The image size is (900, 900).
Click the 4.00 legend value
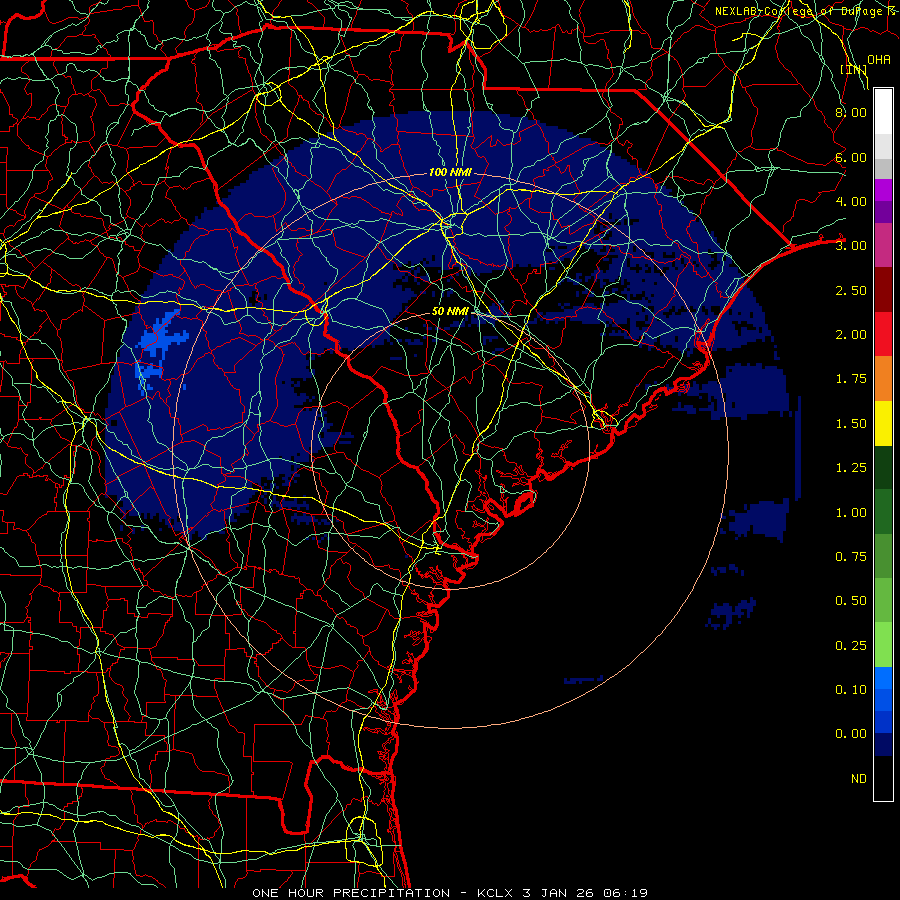click(x=851, y=201)
